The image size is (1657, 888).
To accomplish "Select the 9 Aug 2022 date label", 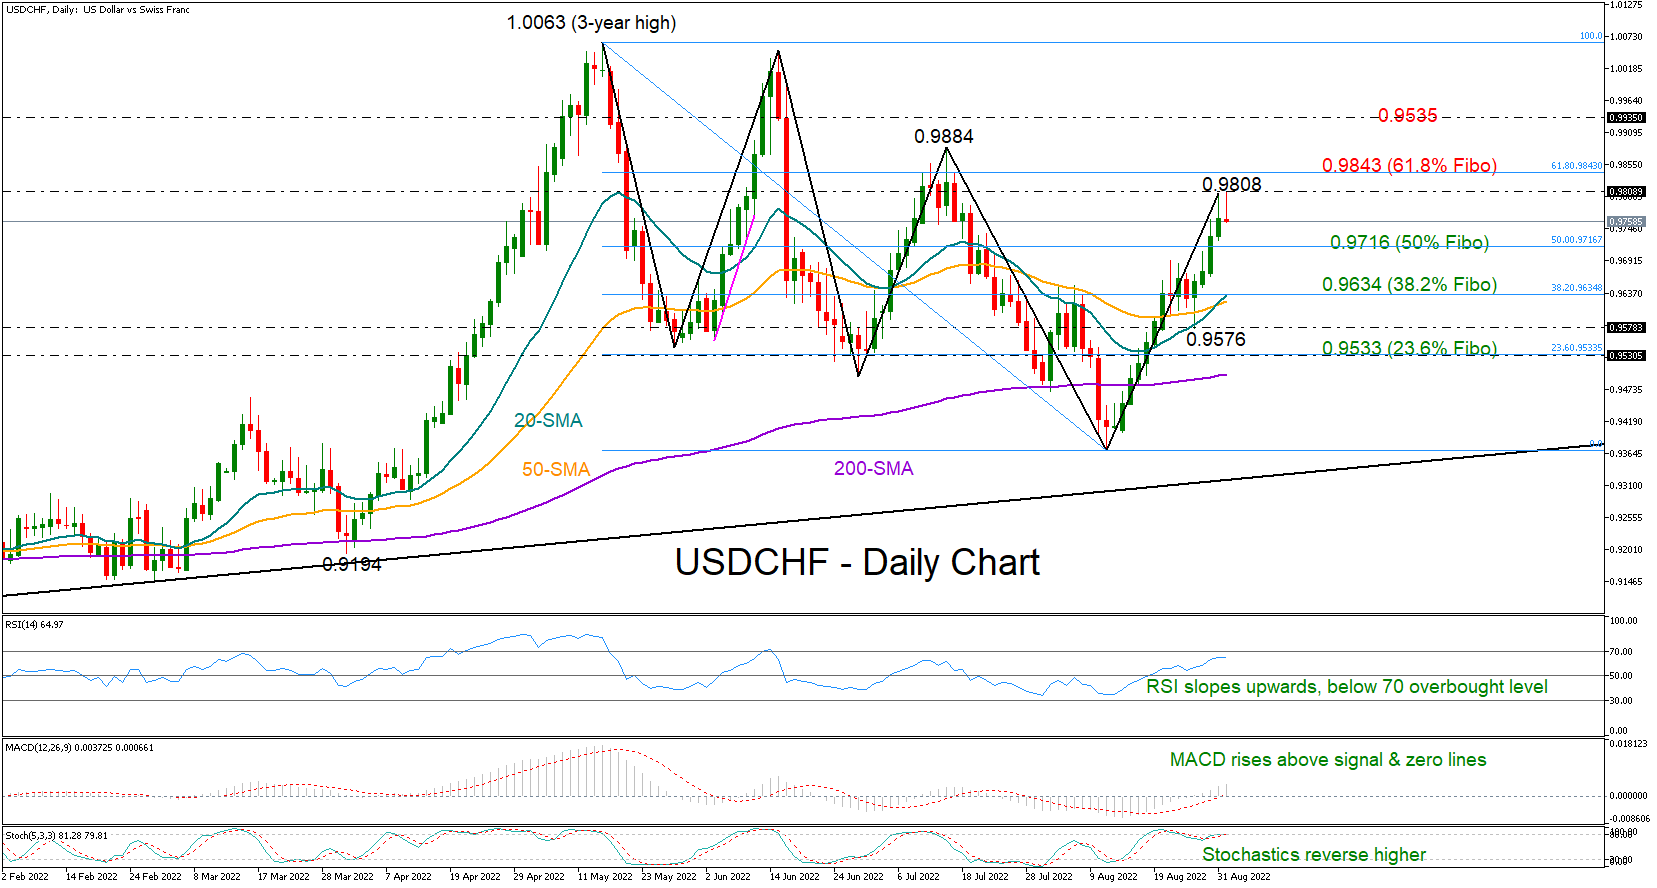I will [x=1113, y=876].
